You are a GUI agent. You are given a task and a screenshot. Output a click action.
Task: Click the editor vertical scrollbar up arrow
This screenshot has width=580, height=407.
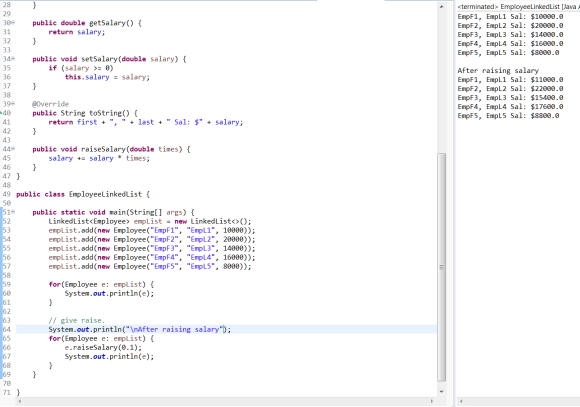441,7
